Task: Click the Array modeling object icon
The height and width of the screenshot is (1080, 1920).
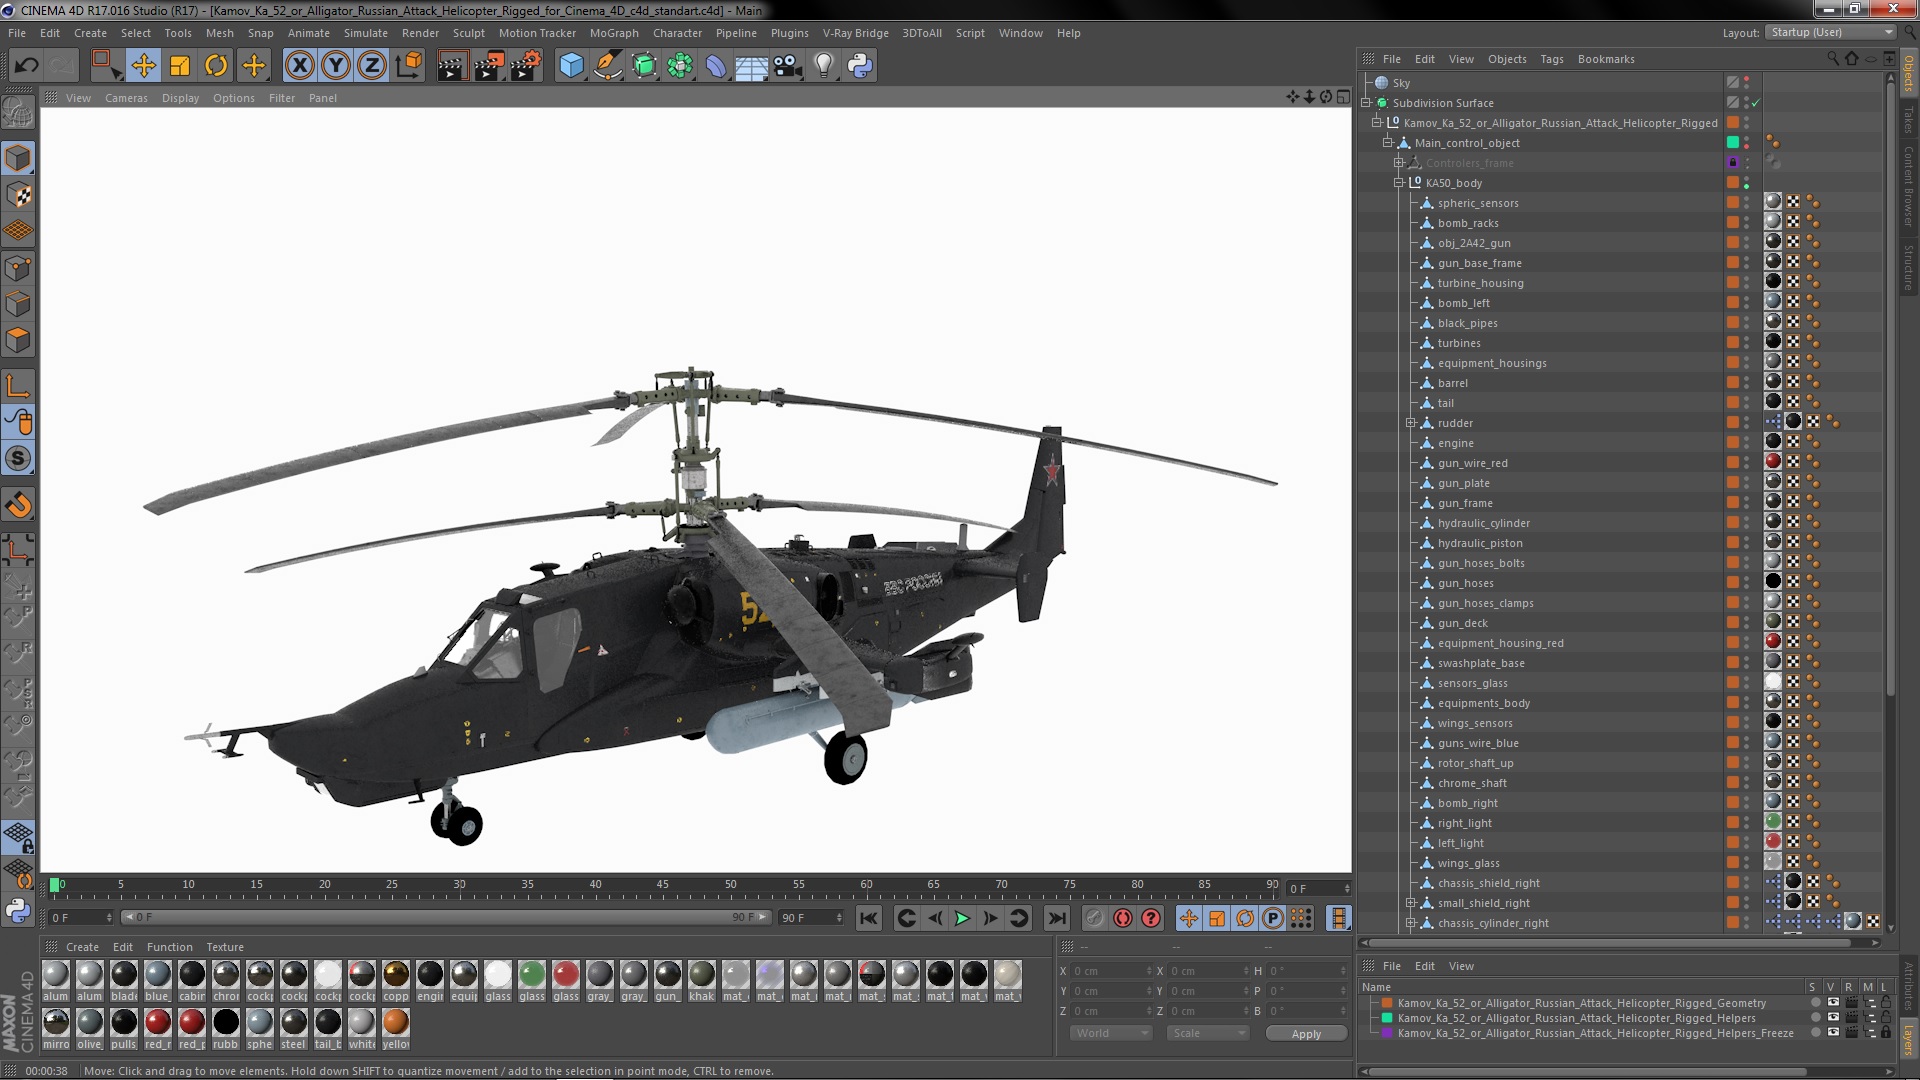Action: (x=680, y=66)
